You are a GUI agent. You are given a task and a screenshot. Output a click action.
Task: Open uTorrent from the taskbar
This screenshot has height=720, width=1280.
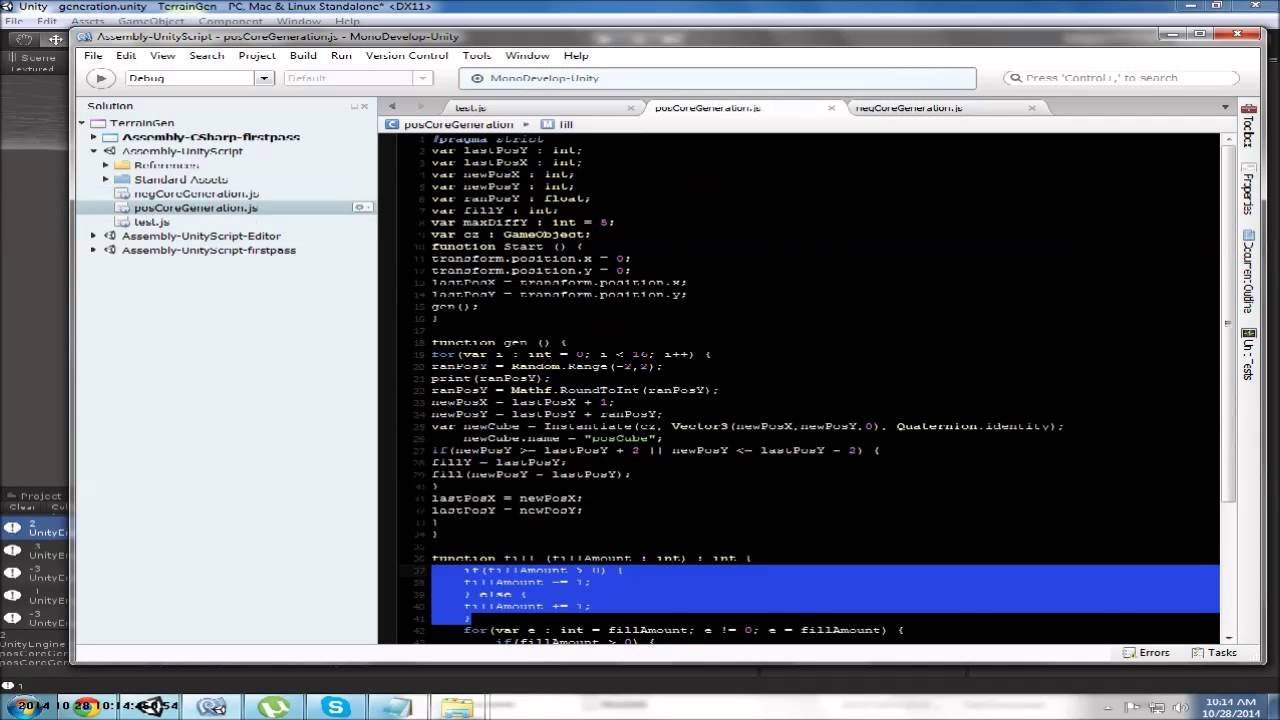click(x=272, y=707)
